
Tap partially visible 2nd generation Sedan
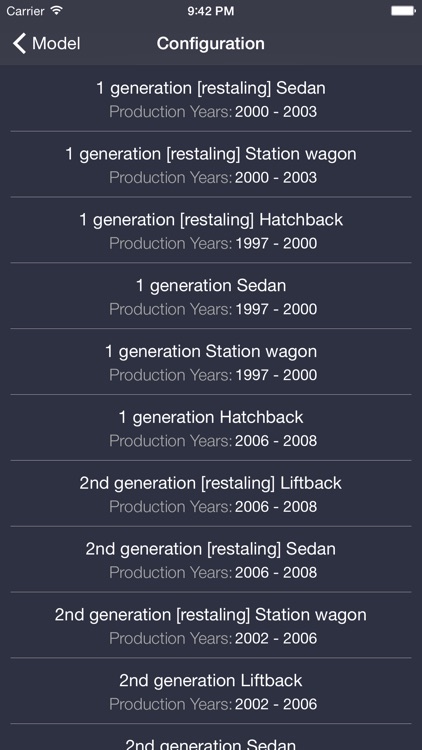point(211,737)
